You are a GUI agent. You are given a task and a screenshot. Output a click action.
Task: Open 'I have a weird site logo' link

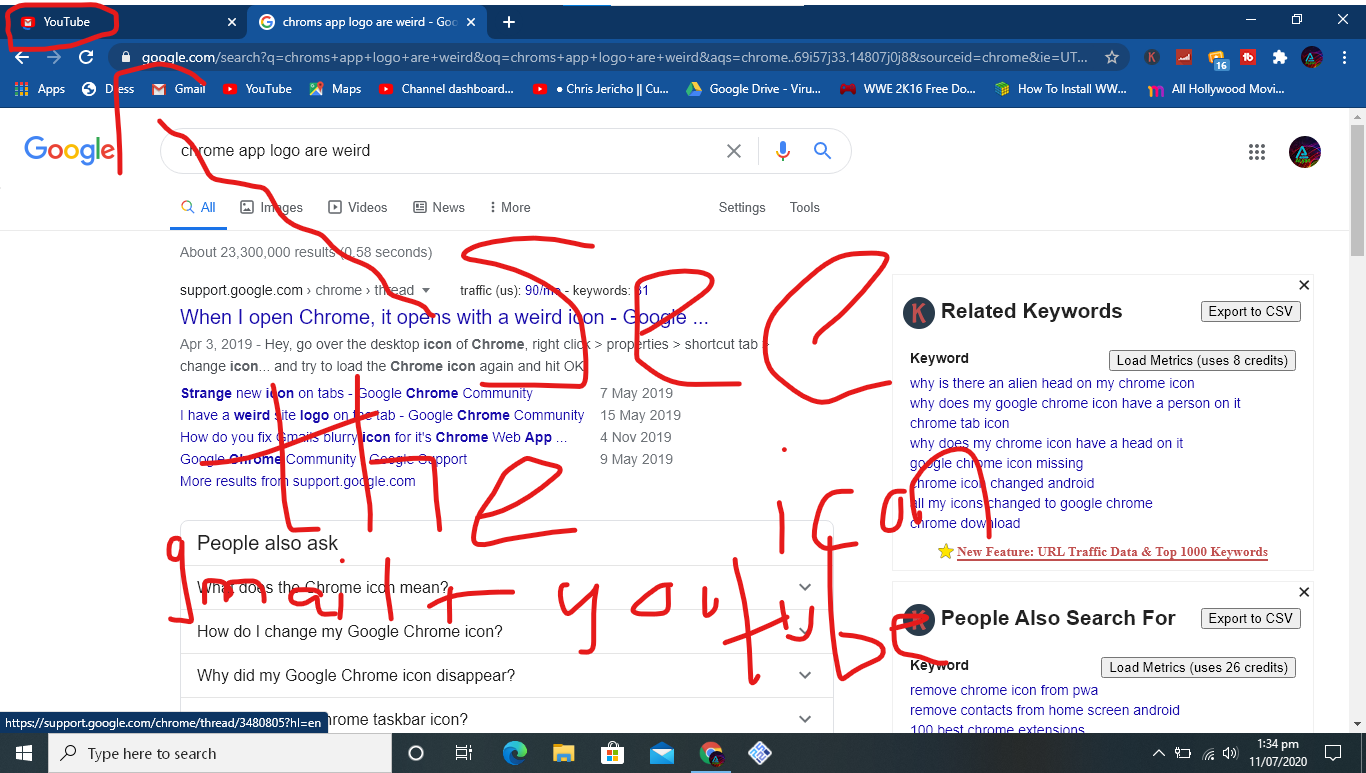382,415
